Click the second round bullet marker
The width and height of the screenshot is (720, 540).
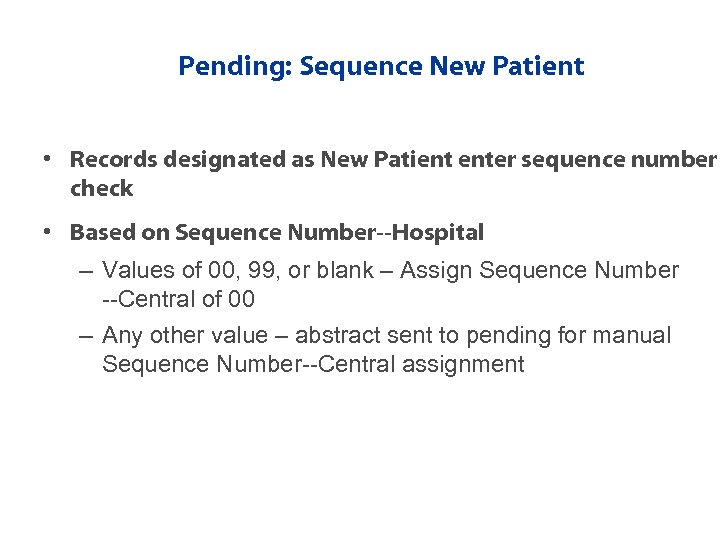click(47, 232)
